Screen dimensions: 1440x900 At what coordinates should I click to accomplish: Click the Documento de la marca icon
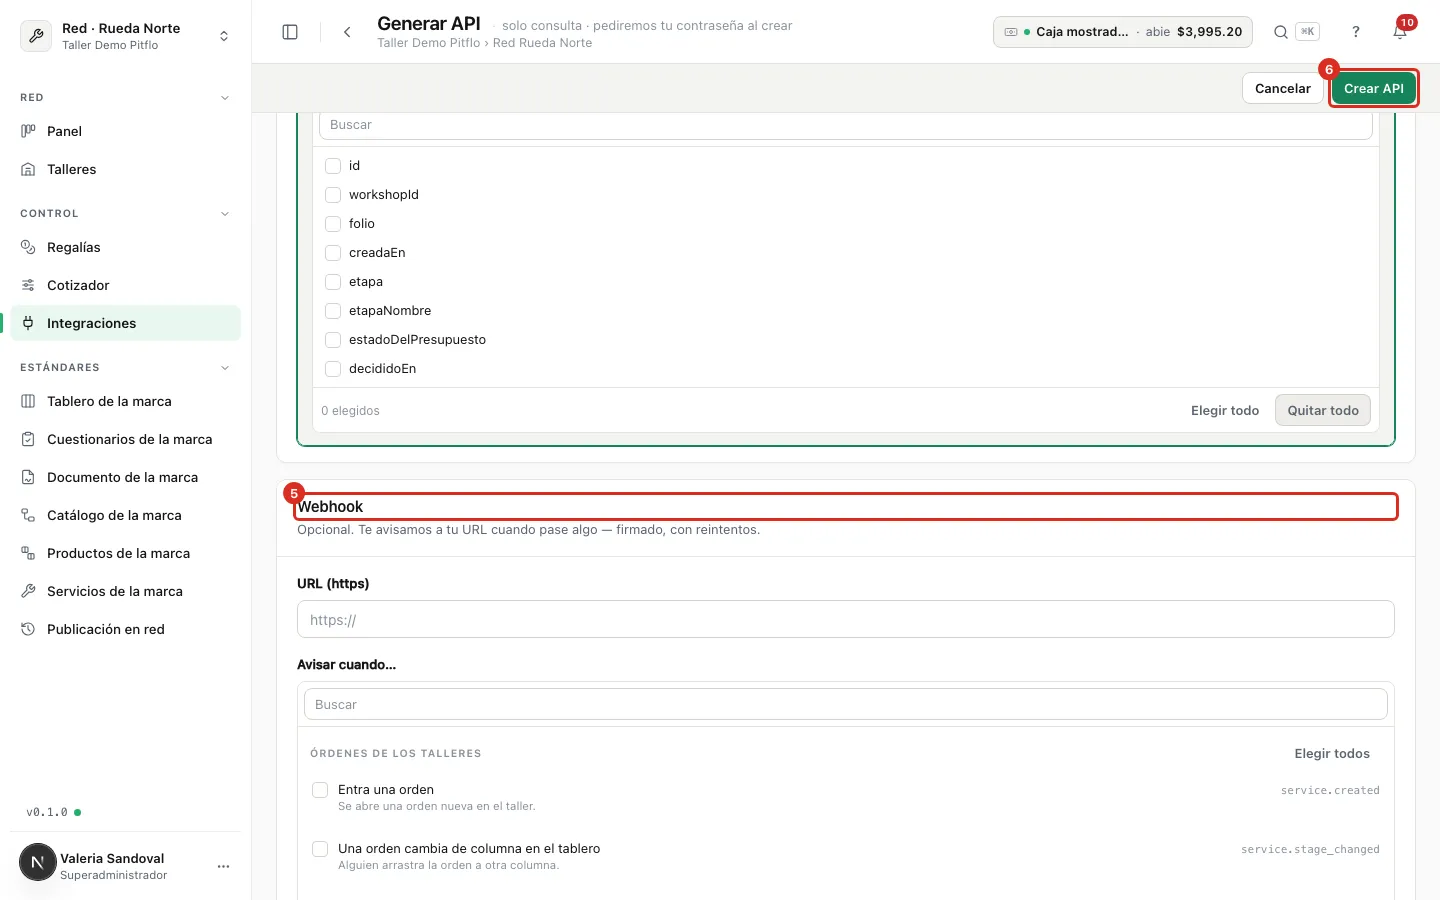(28, 477)
